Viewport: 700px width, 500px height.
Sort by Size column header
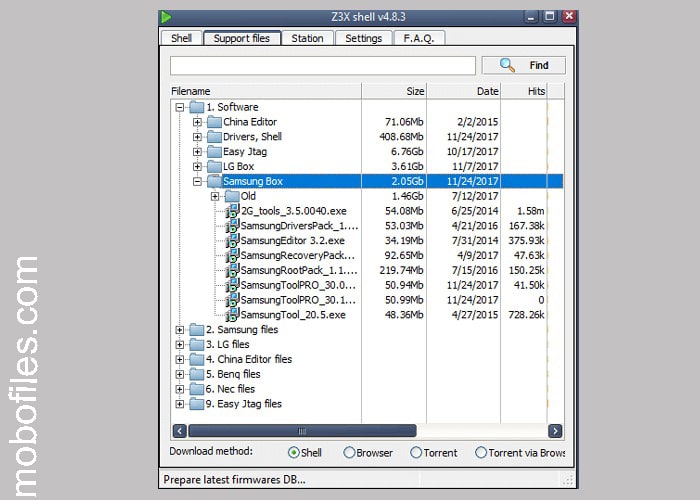394,91
